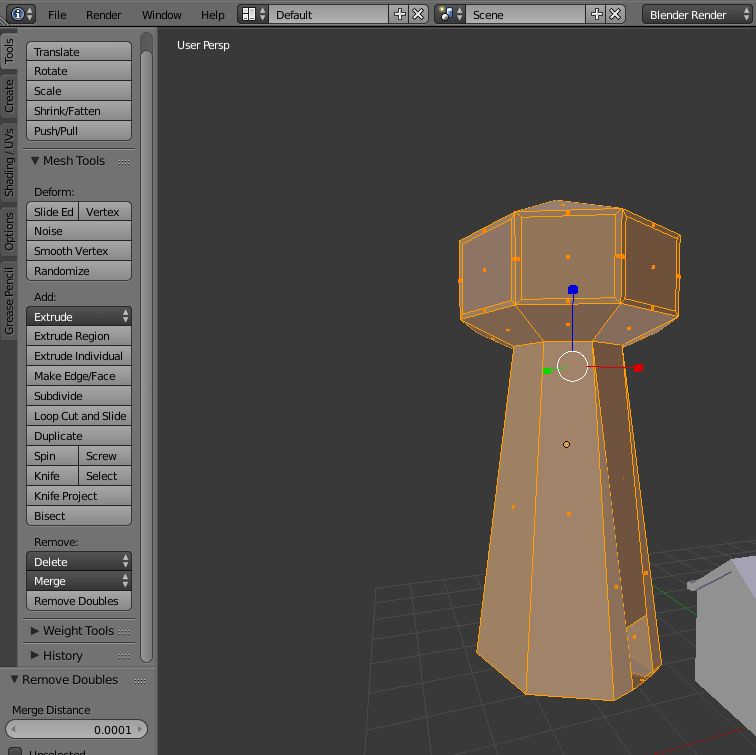Viewport: 756px width, 755px height.
Task: Click the Translate button
Action: [x=79, y=52]
